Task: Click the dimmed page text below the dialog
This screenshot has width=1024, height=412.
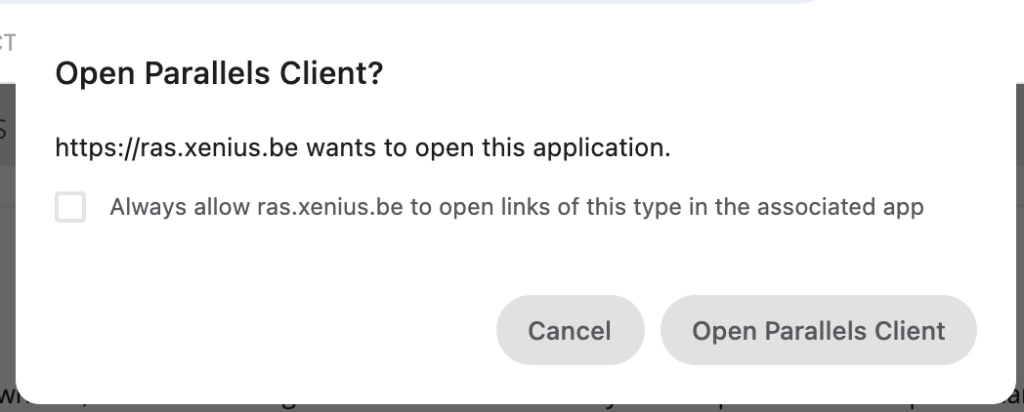Action: (500, 406)
